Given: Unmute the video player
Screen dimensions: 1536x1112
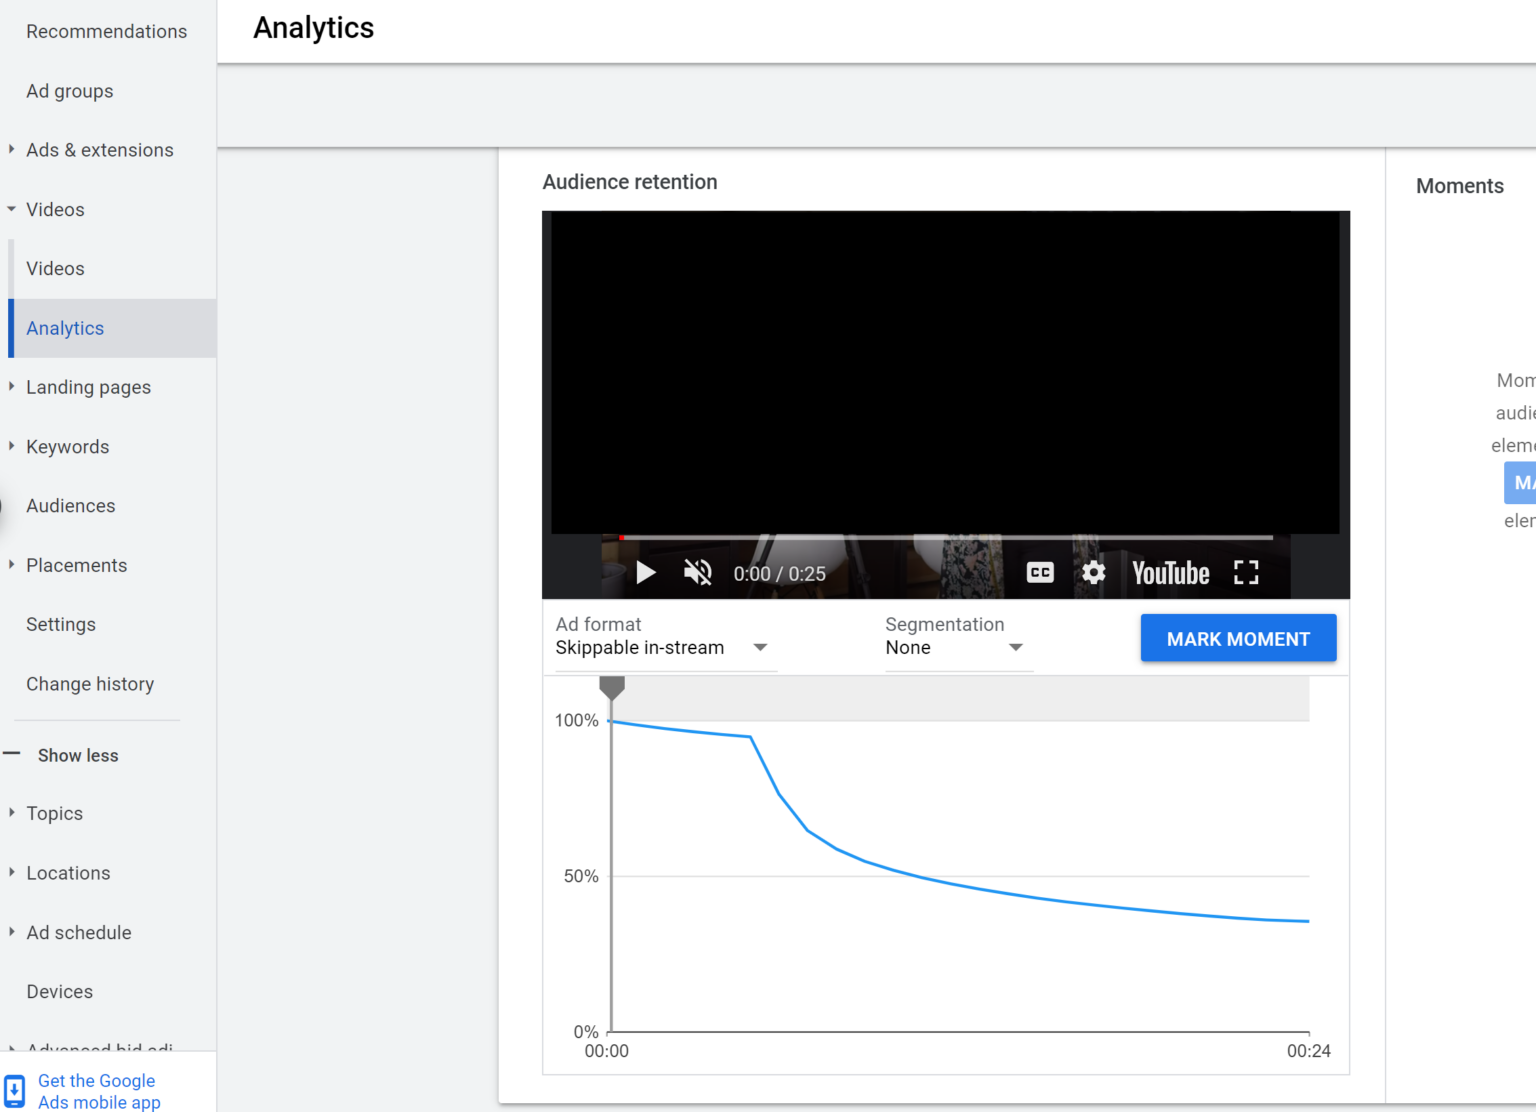Looking at the screenshot, I should (x=697, y=572).
